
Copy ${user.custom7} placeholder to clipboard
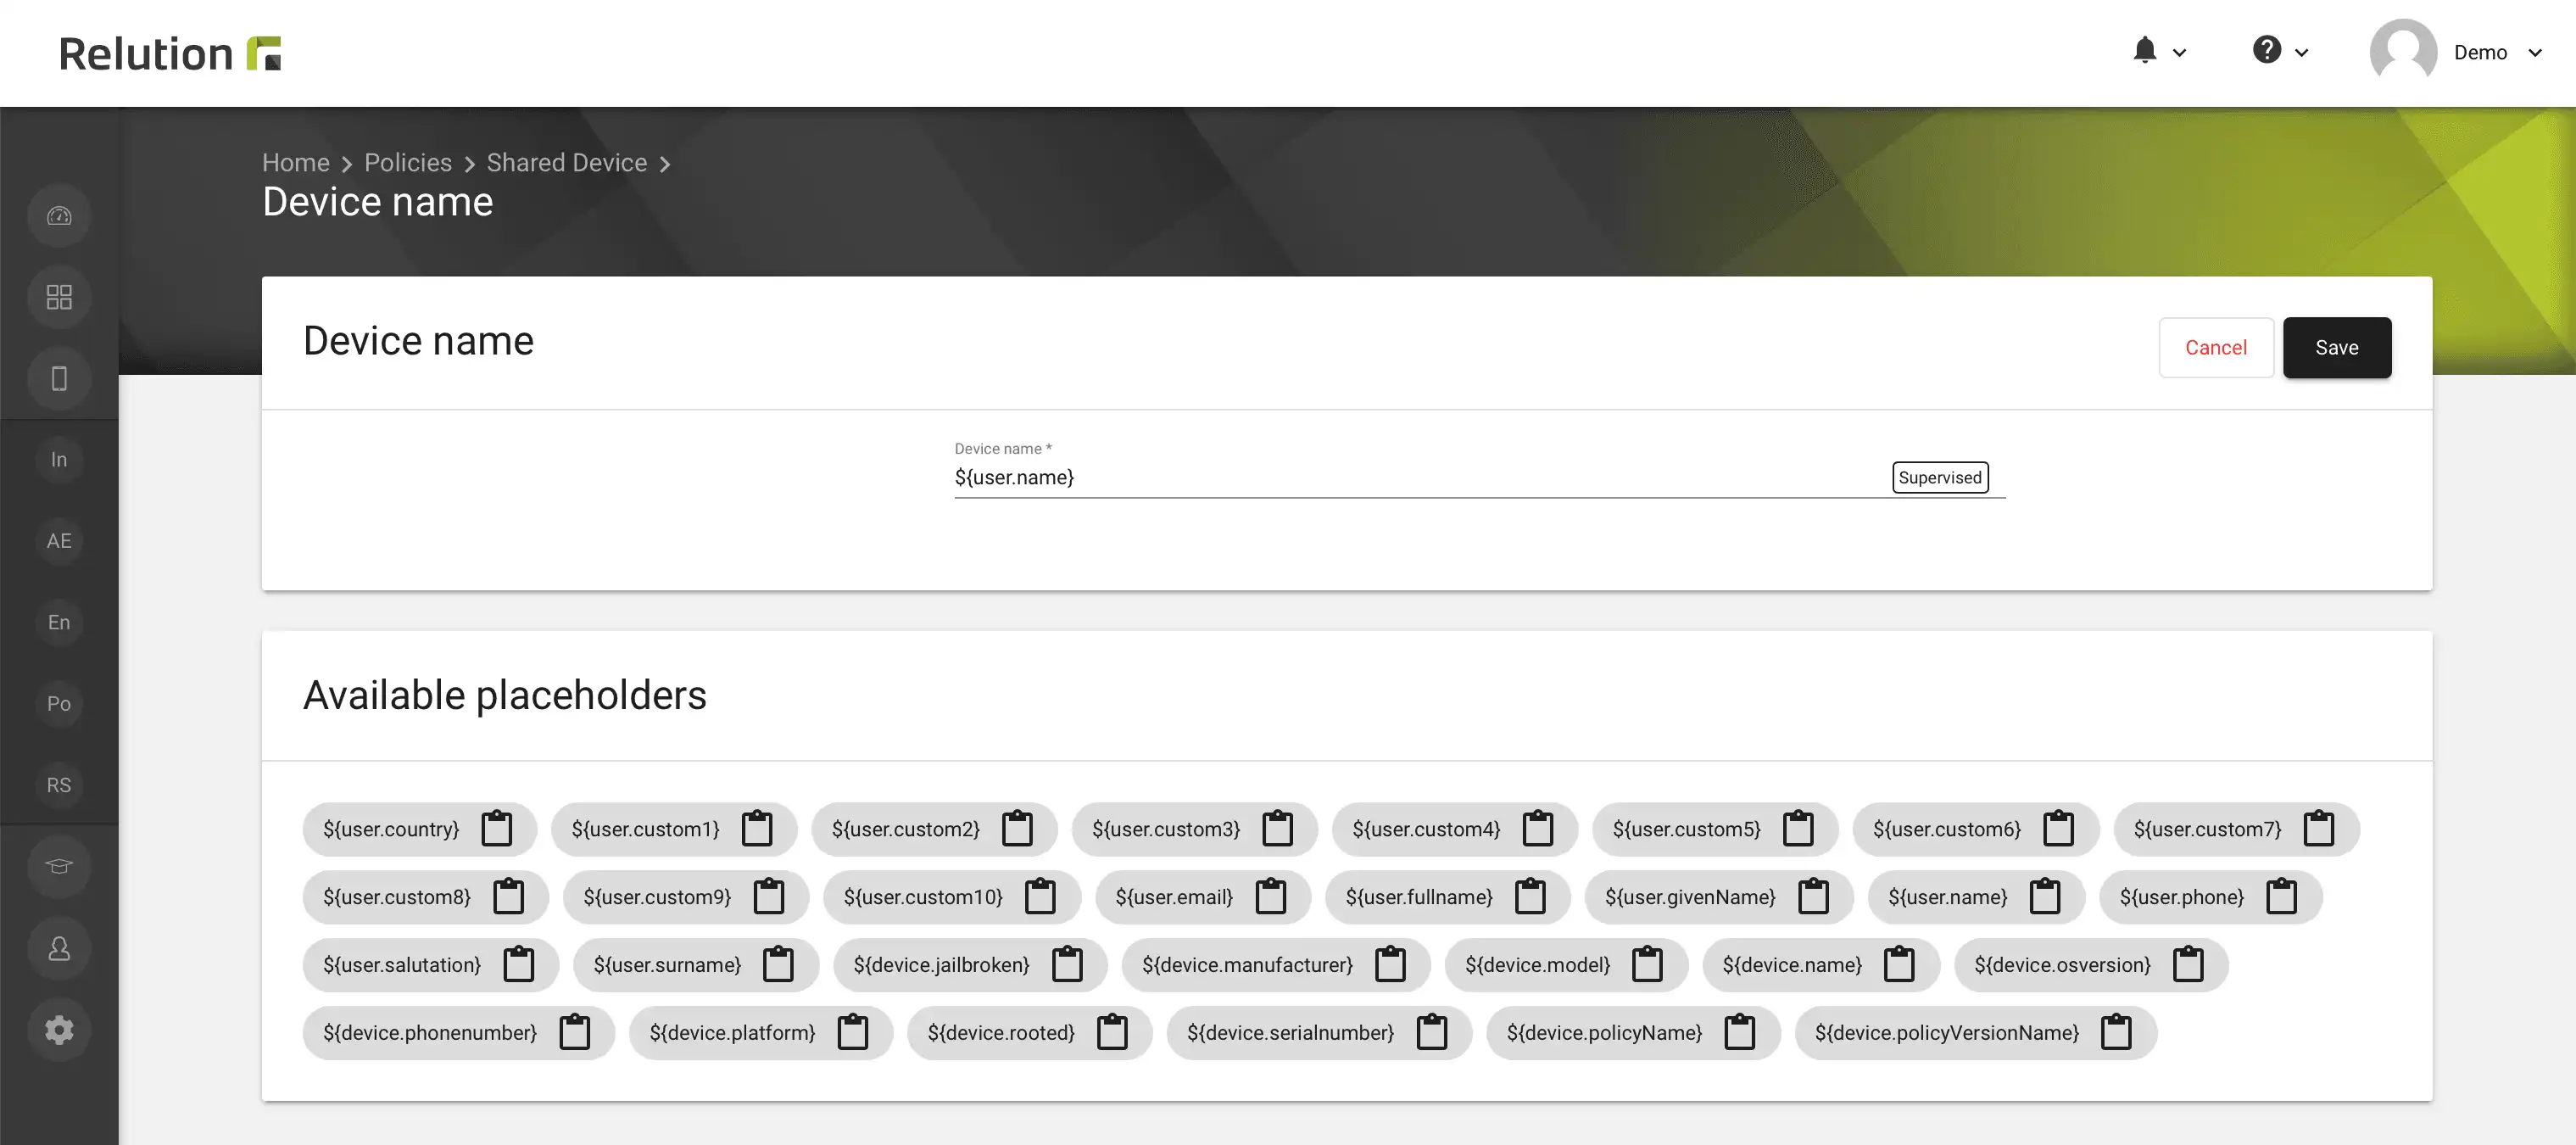coord(2319,829)
